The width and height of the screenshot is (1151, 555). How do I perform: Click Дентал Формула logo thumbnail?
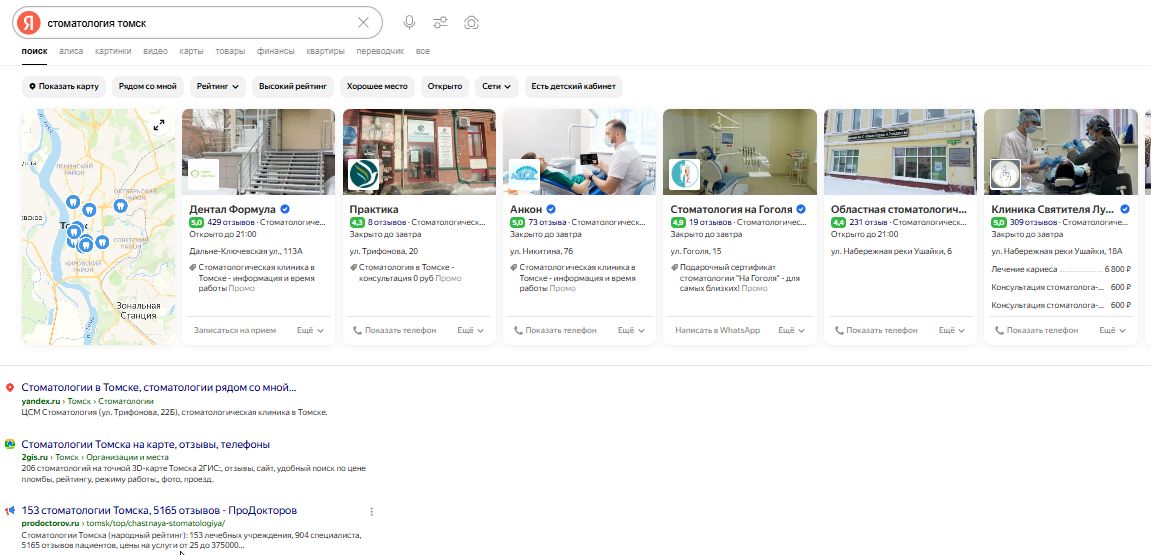tap(203, 175)
